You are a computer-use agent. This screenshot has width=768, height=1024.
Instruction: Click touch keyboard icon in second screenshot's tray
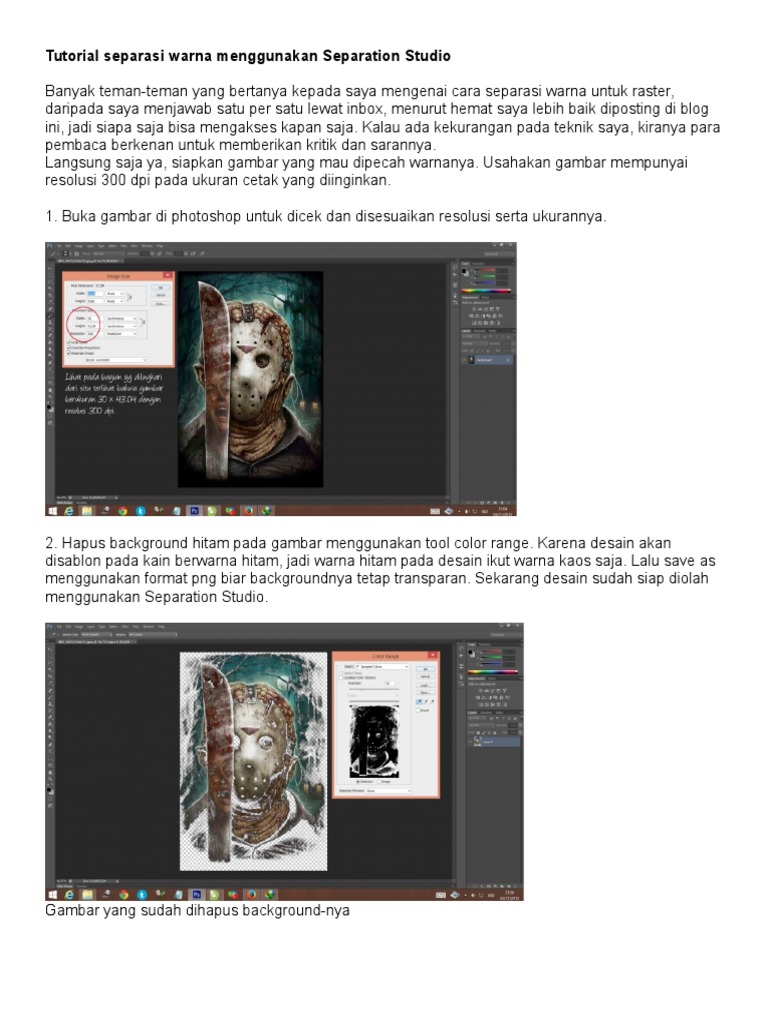(441, 894)
